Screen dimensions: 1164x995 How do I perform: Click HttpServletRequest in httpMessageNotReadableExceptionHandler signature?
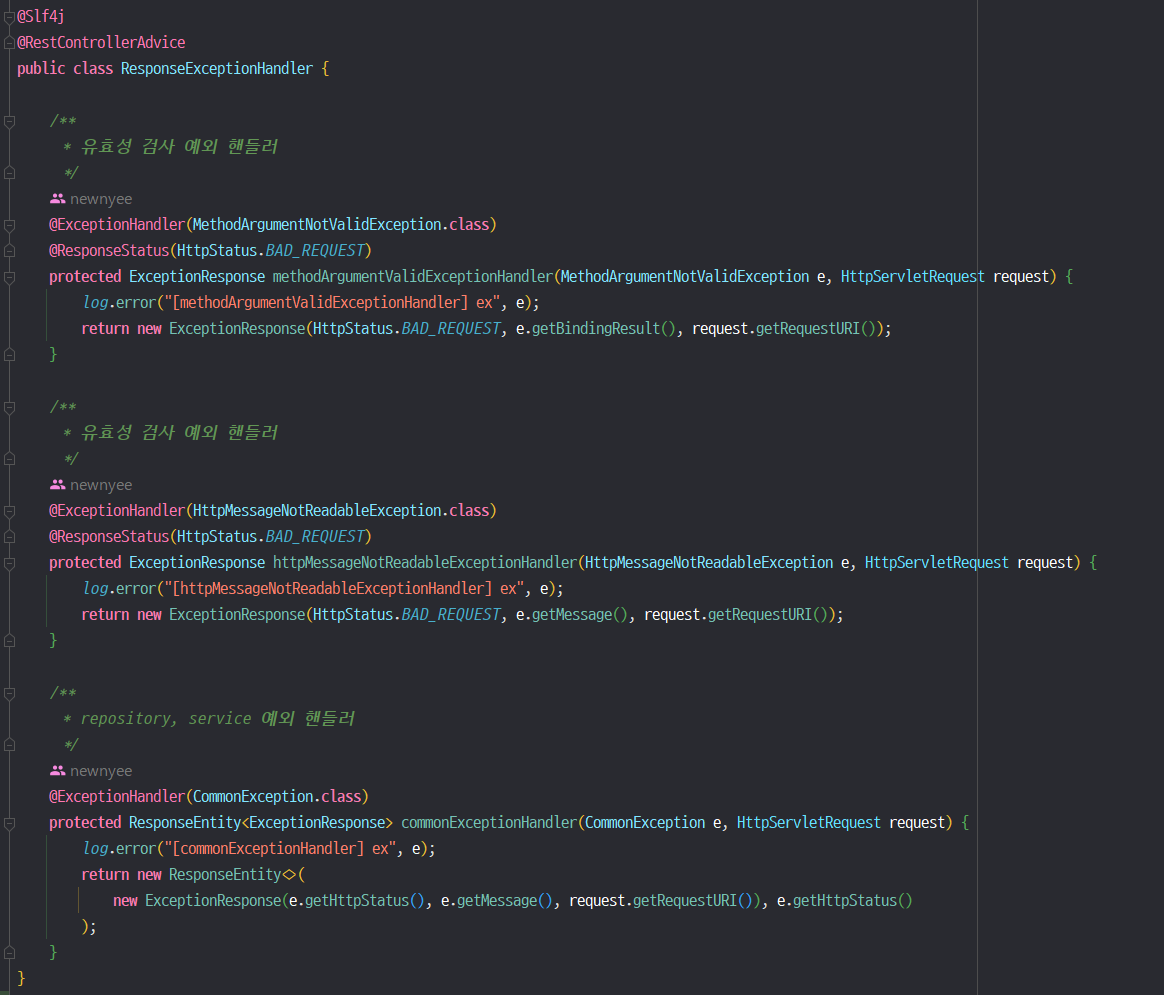click(x=937, y=562)
